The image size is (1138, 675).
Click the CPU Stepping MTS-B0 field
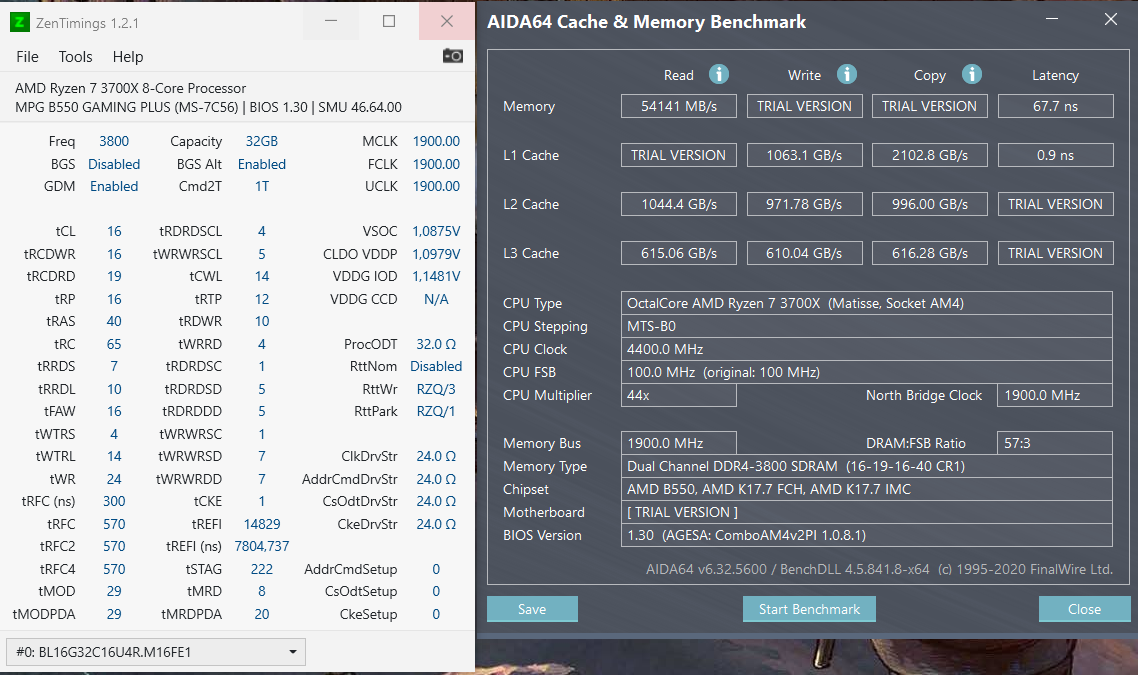click(x=867, y=326)
